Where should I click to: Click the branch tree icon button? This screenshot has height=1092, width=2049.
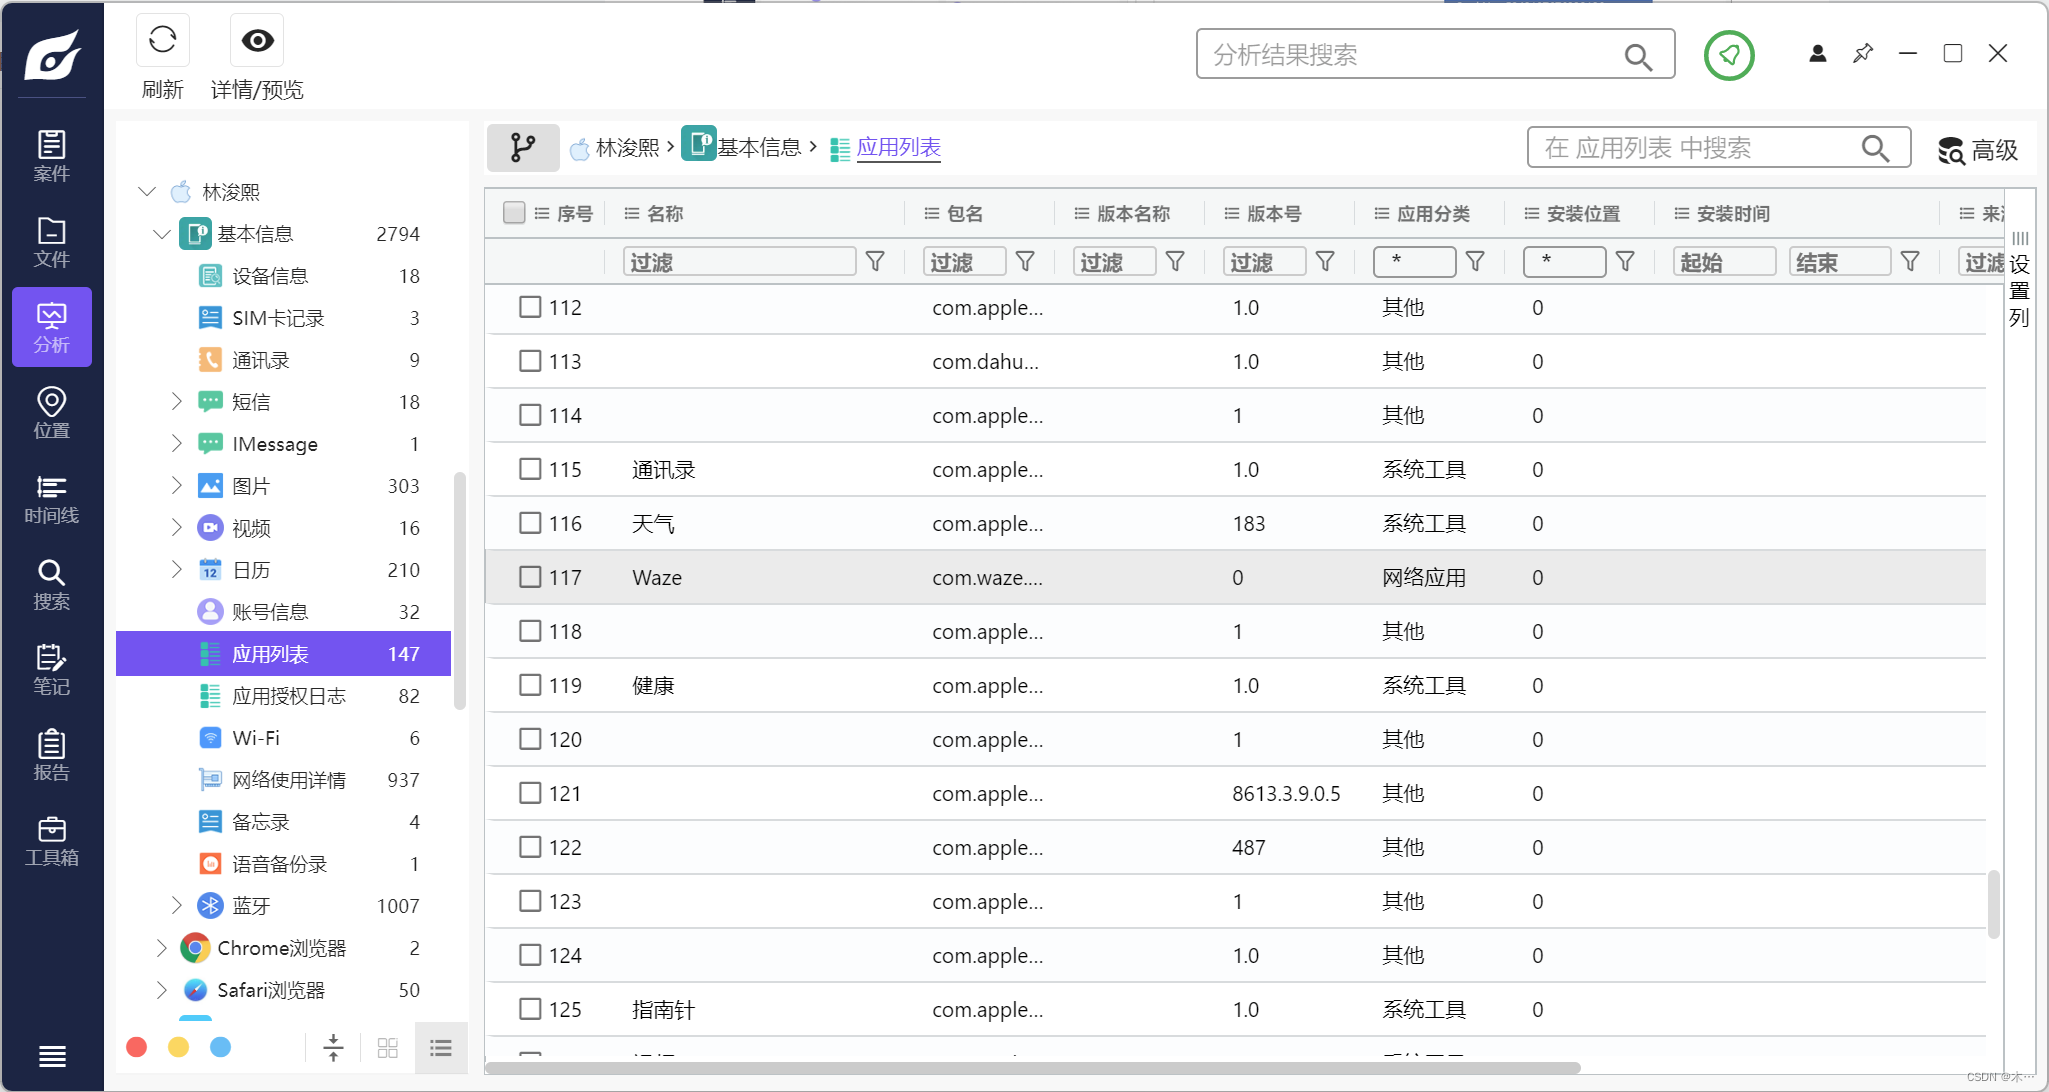click(x=522, y=148)
